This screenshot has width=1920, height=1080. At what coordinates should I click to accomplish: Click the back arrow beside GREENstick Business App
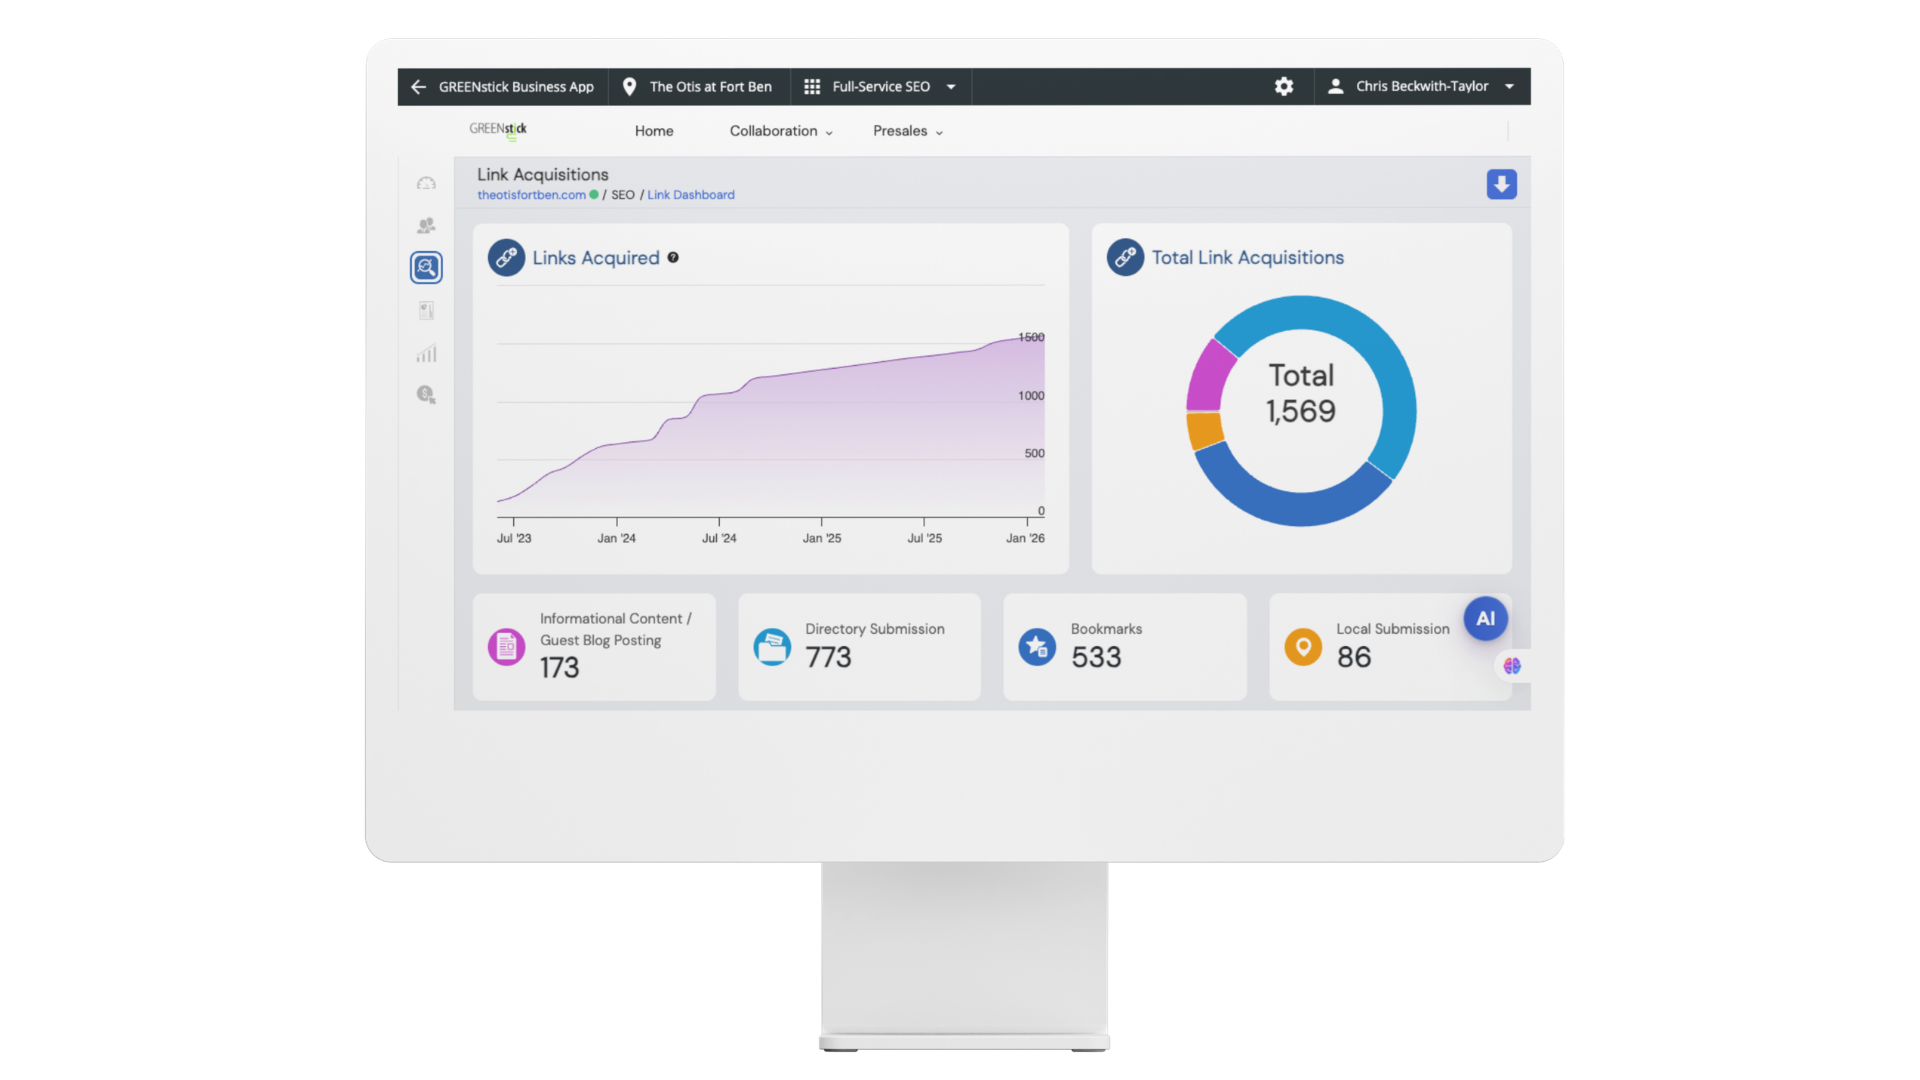418,87
